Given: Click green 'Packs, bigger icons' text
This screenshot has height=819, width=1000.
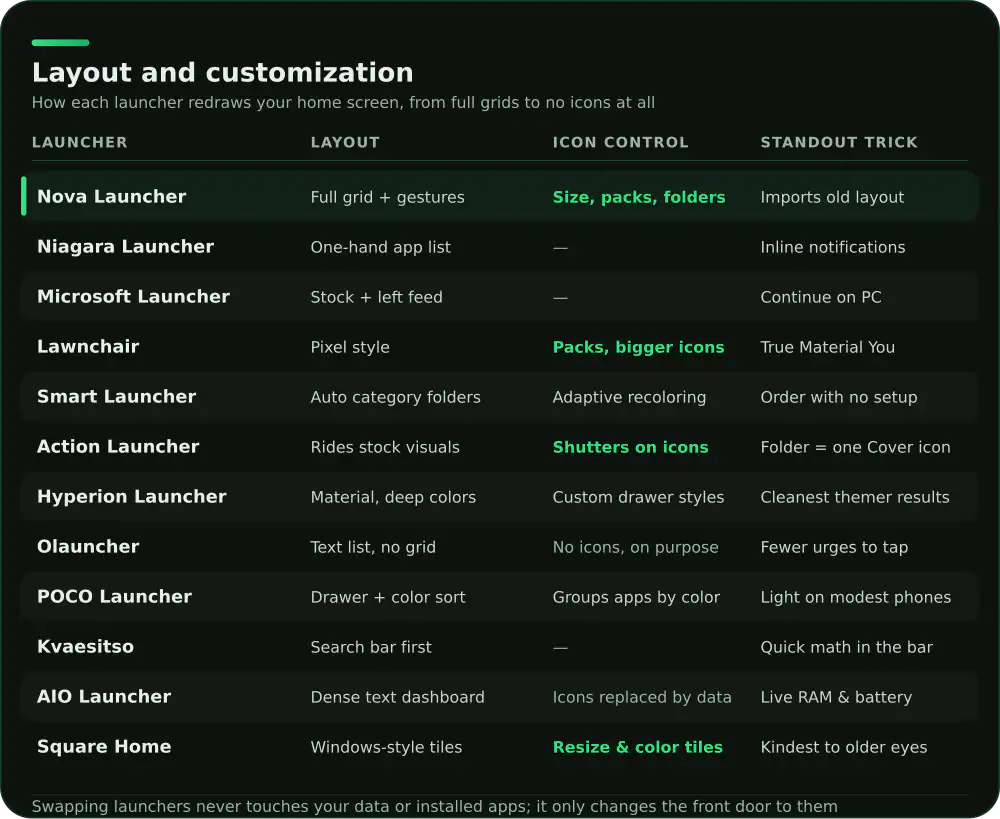Looking at the screenshot, I should tap(638, 348).
